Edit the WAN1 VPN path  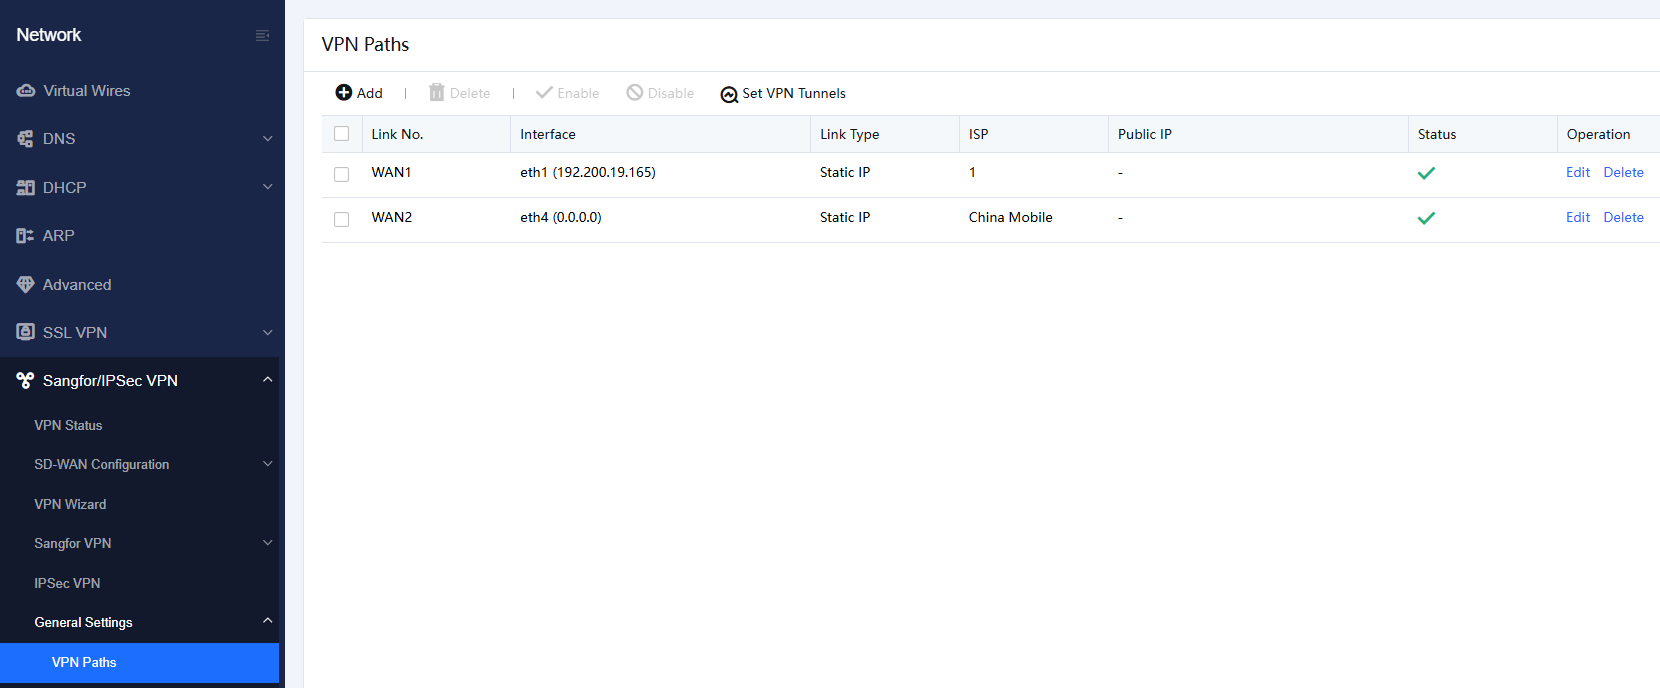point(1577,172)
